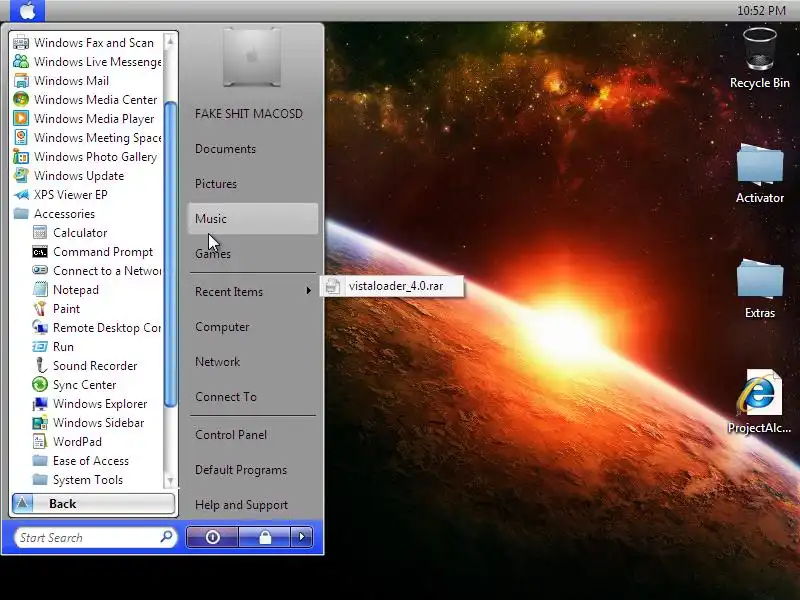Collapse the Accessories folder
This screenshot has width=800, height=600.
tap(54, 214)
